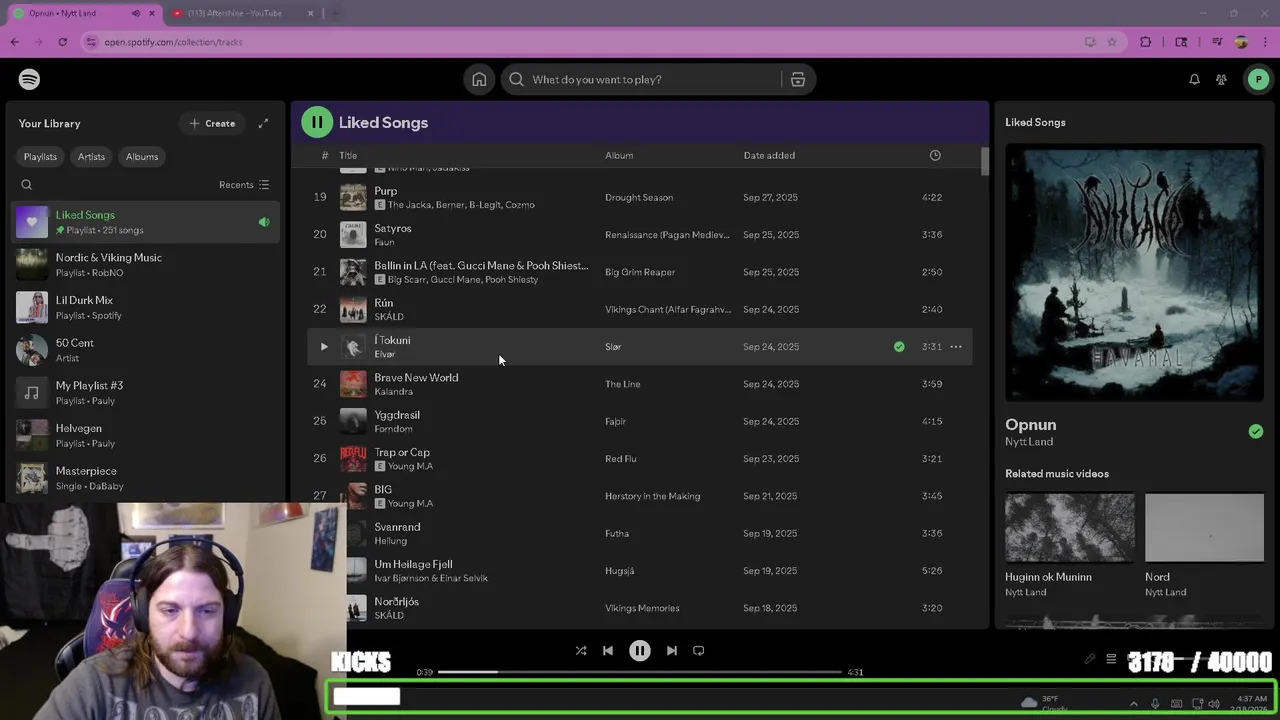
Task: Select the Brave New World track
Action: [640, 384]
